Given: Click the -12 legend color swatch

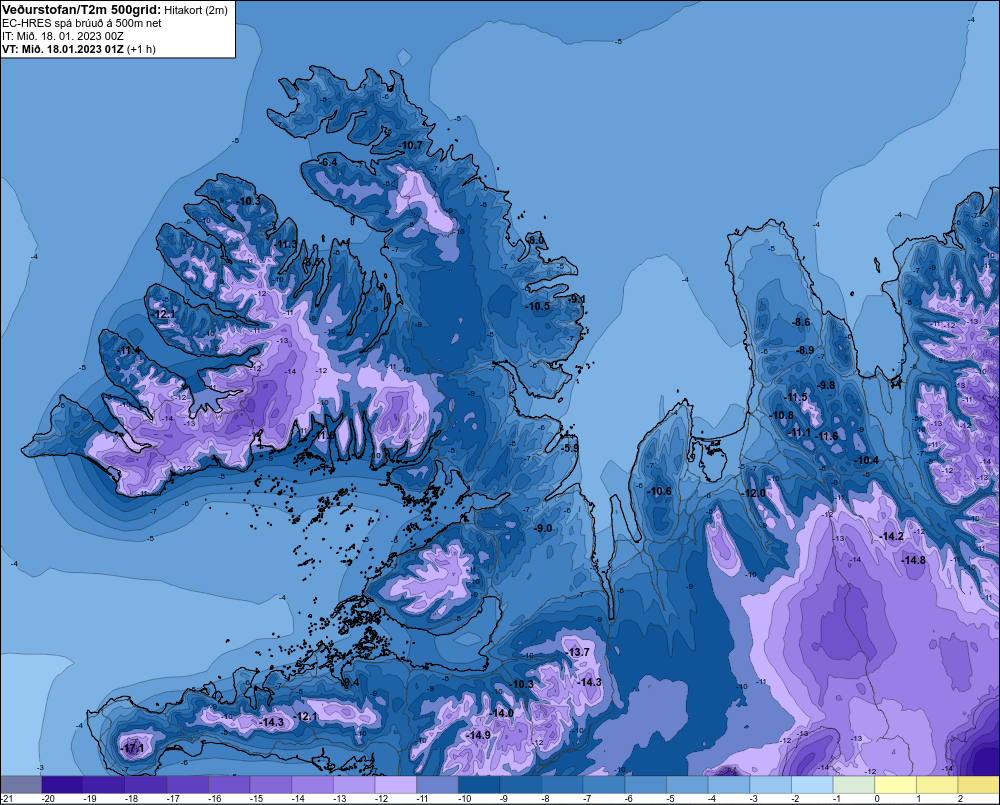Looking at the screenshot, I should pyautogui.click(x=395, y=784).
